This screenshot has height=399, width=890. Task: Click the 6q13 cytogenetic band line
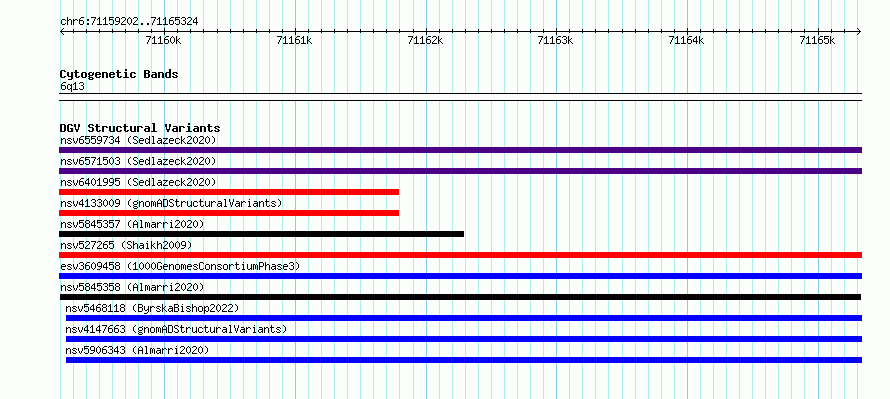click(x=460, y=97)
